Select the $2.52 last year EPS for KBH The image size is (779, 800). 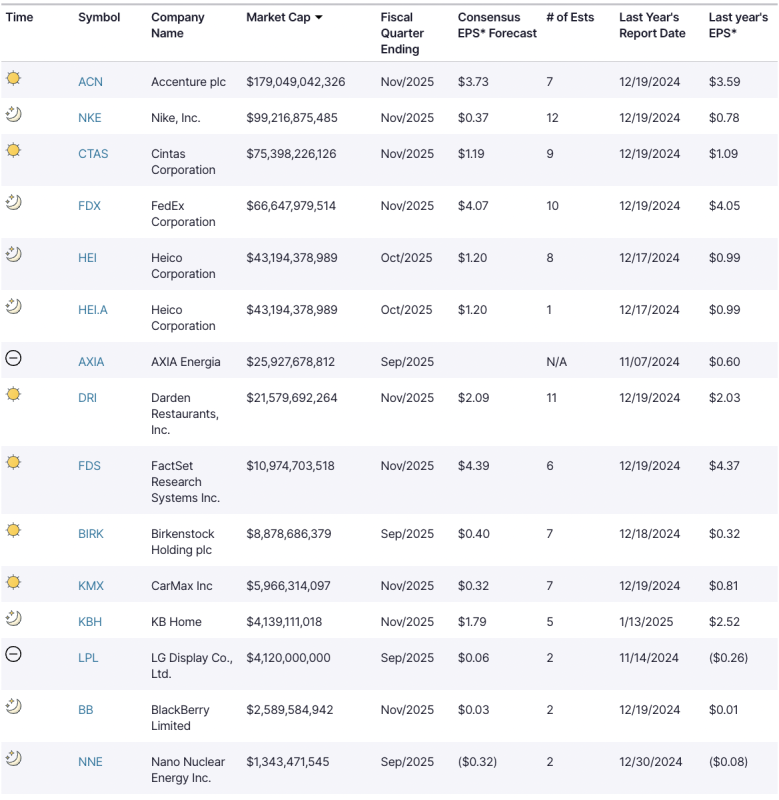tap(724, 622)
